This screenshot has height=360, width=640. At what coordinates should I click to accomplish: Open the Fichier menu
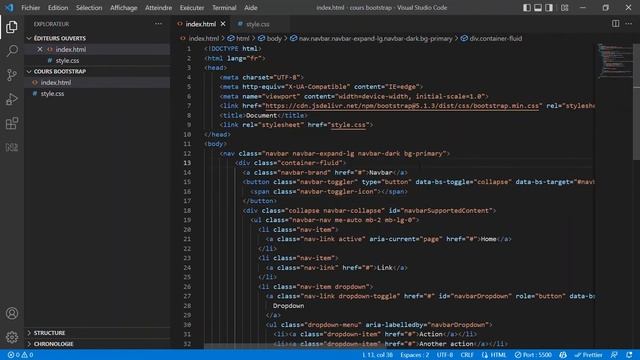[31, 7]
